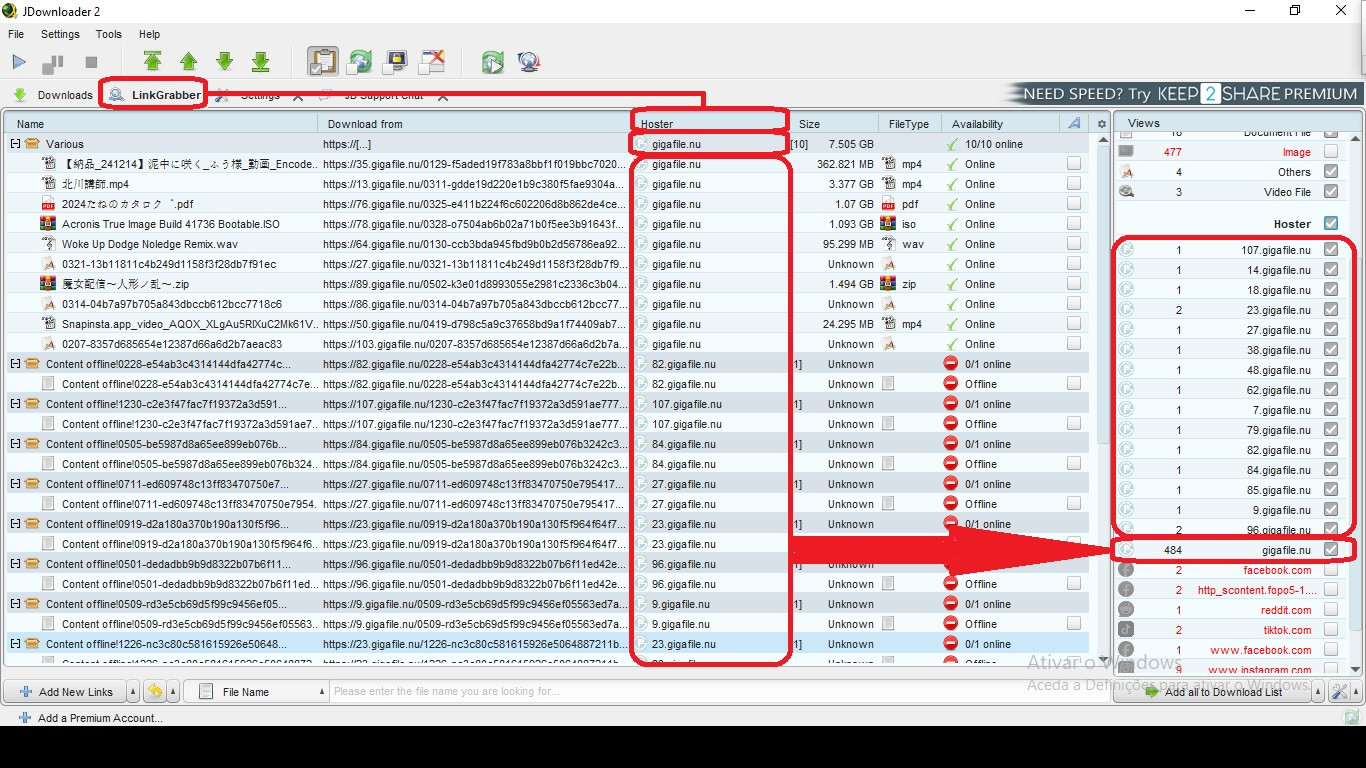The height and width of the screenshot is (768, 1366).
Task: Select the LinkGrabber tab
Action: 156,96
